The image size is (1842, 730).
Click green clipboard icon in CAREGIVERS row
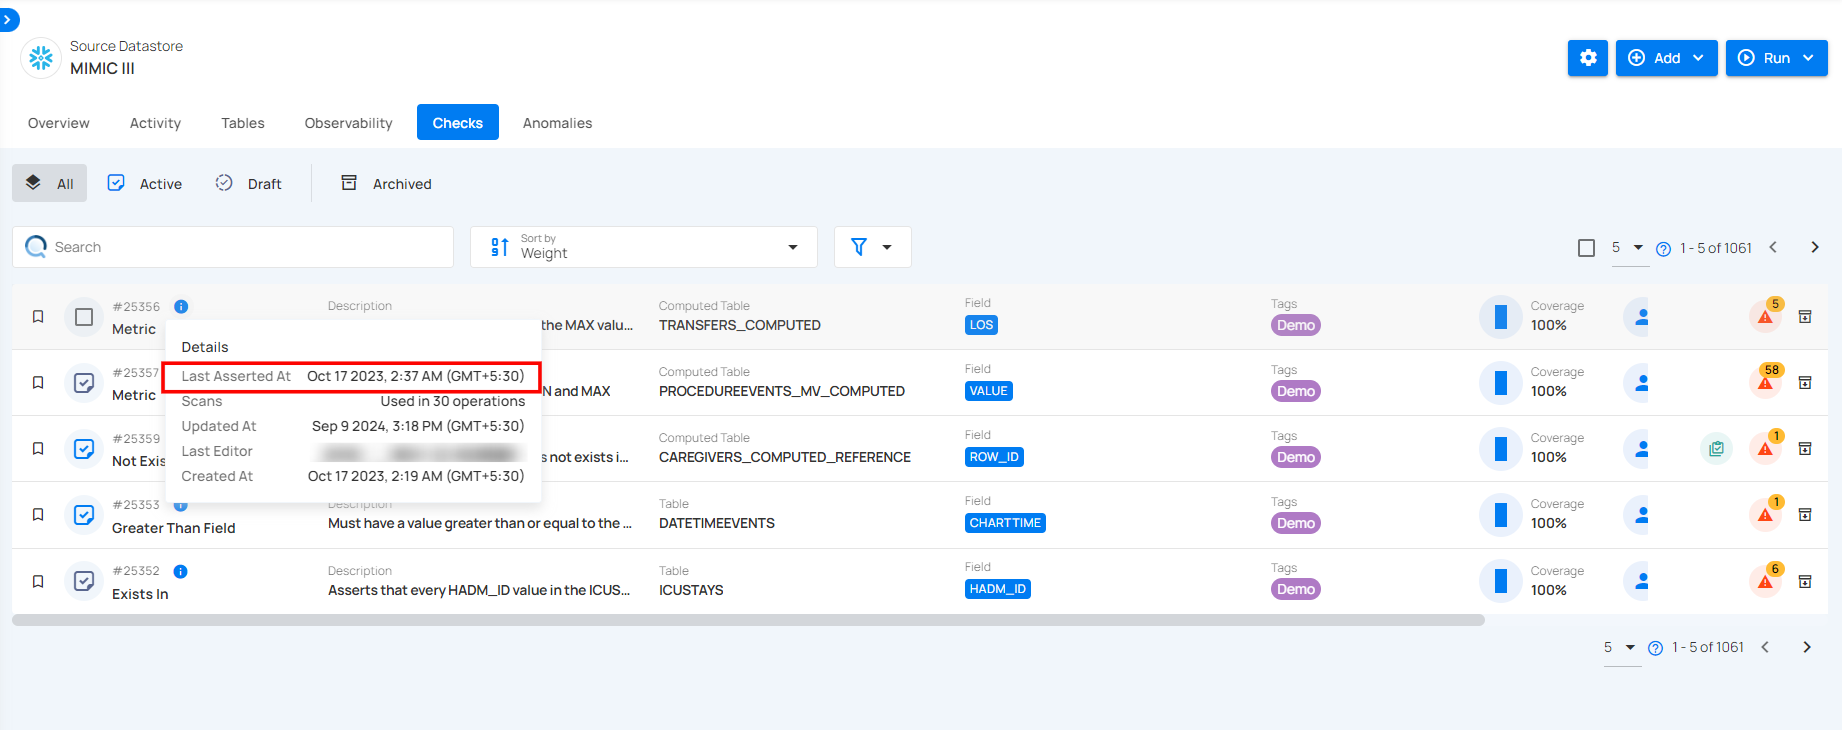tap(1716, 449)
